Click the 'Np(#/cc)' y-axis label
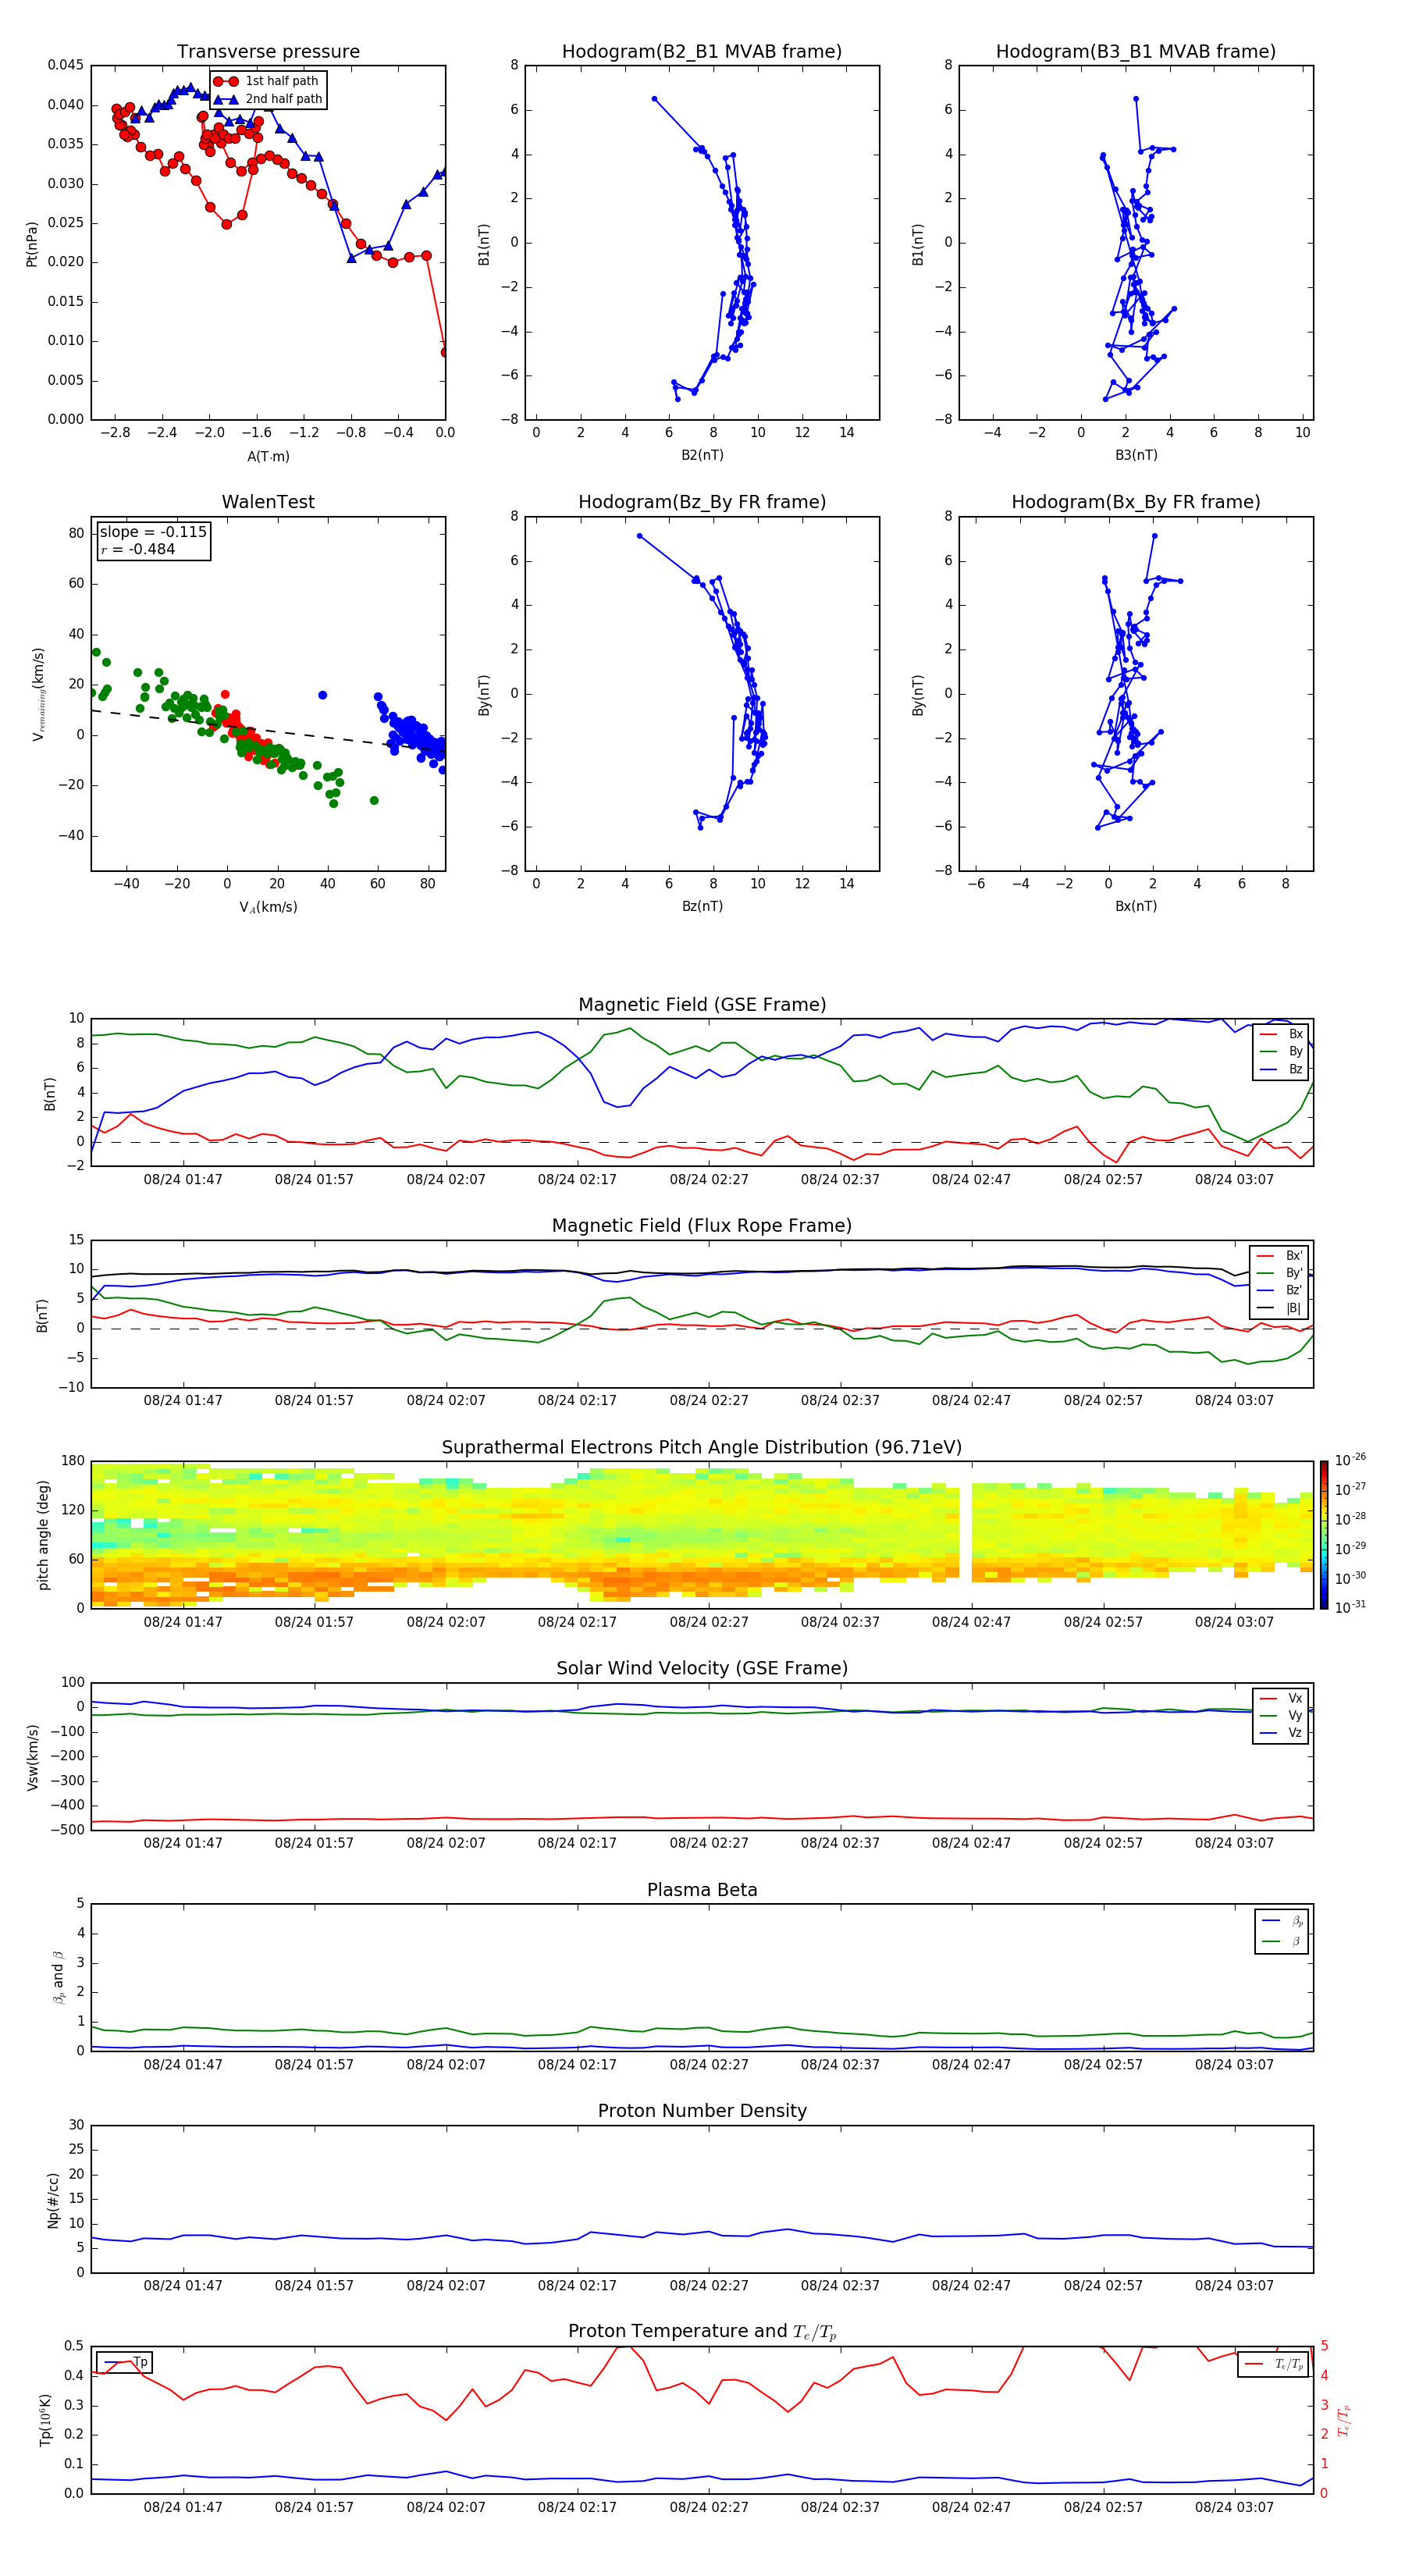The image size is (1405, 2576). [53, 2200]
